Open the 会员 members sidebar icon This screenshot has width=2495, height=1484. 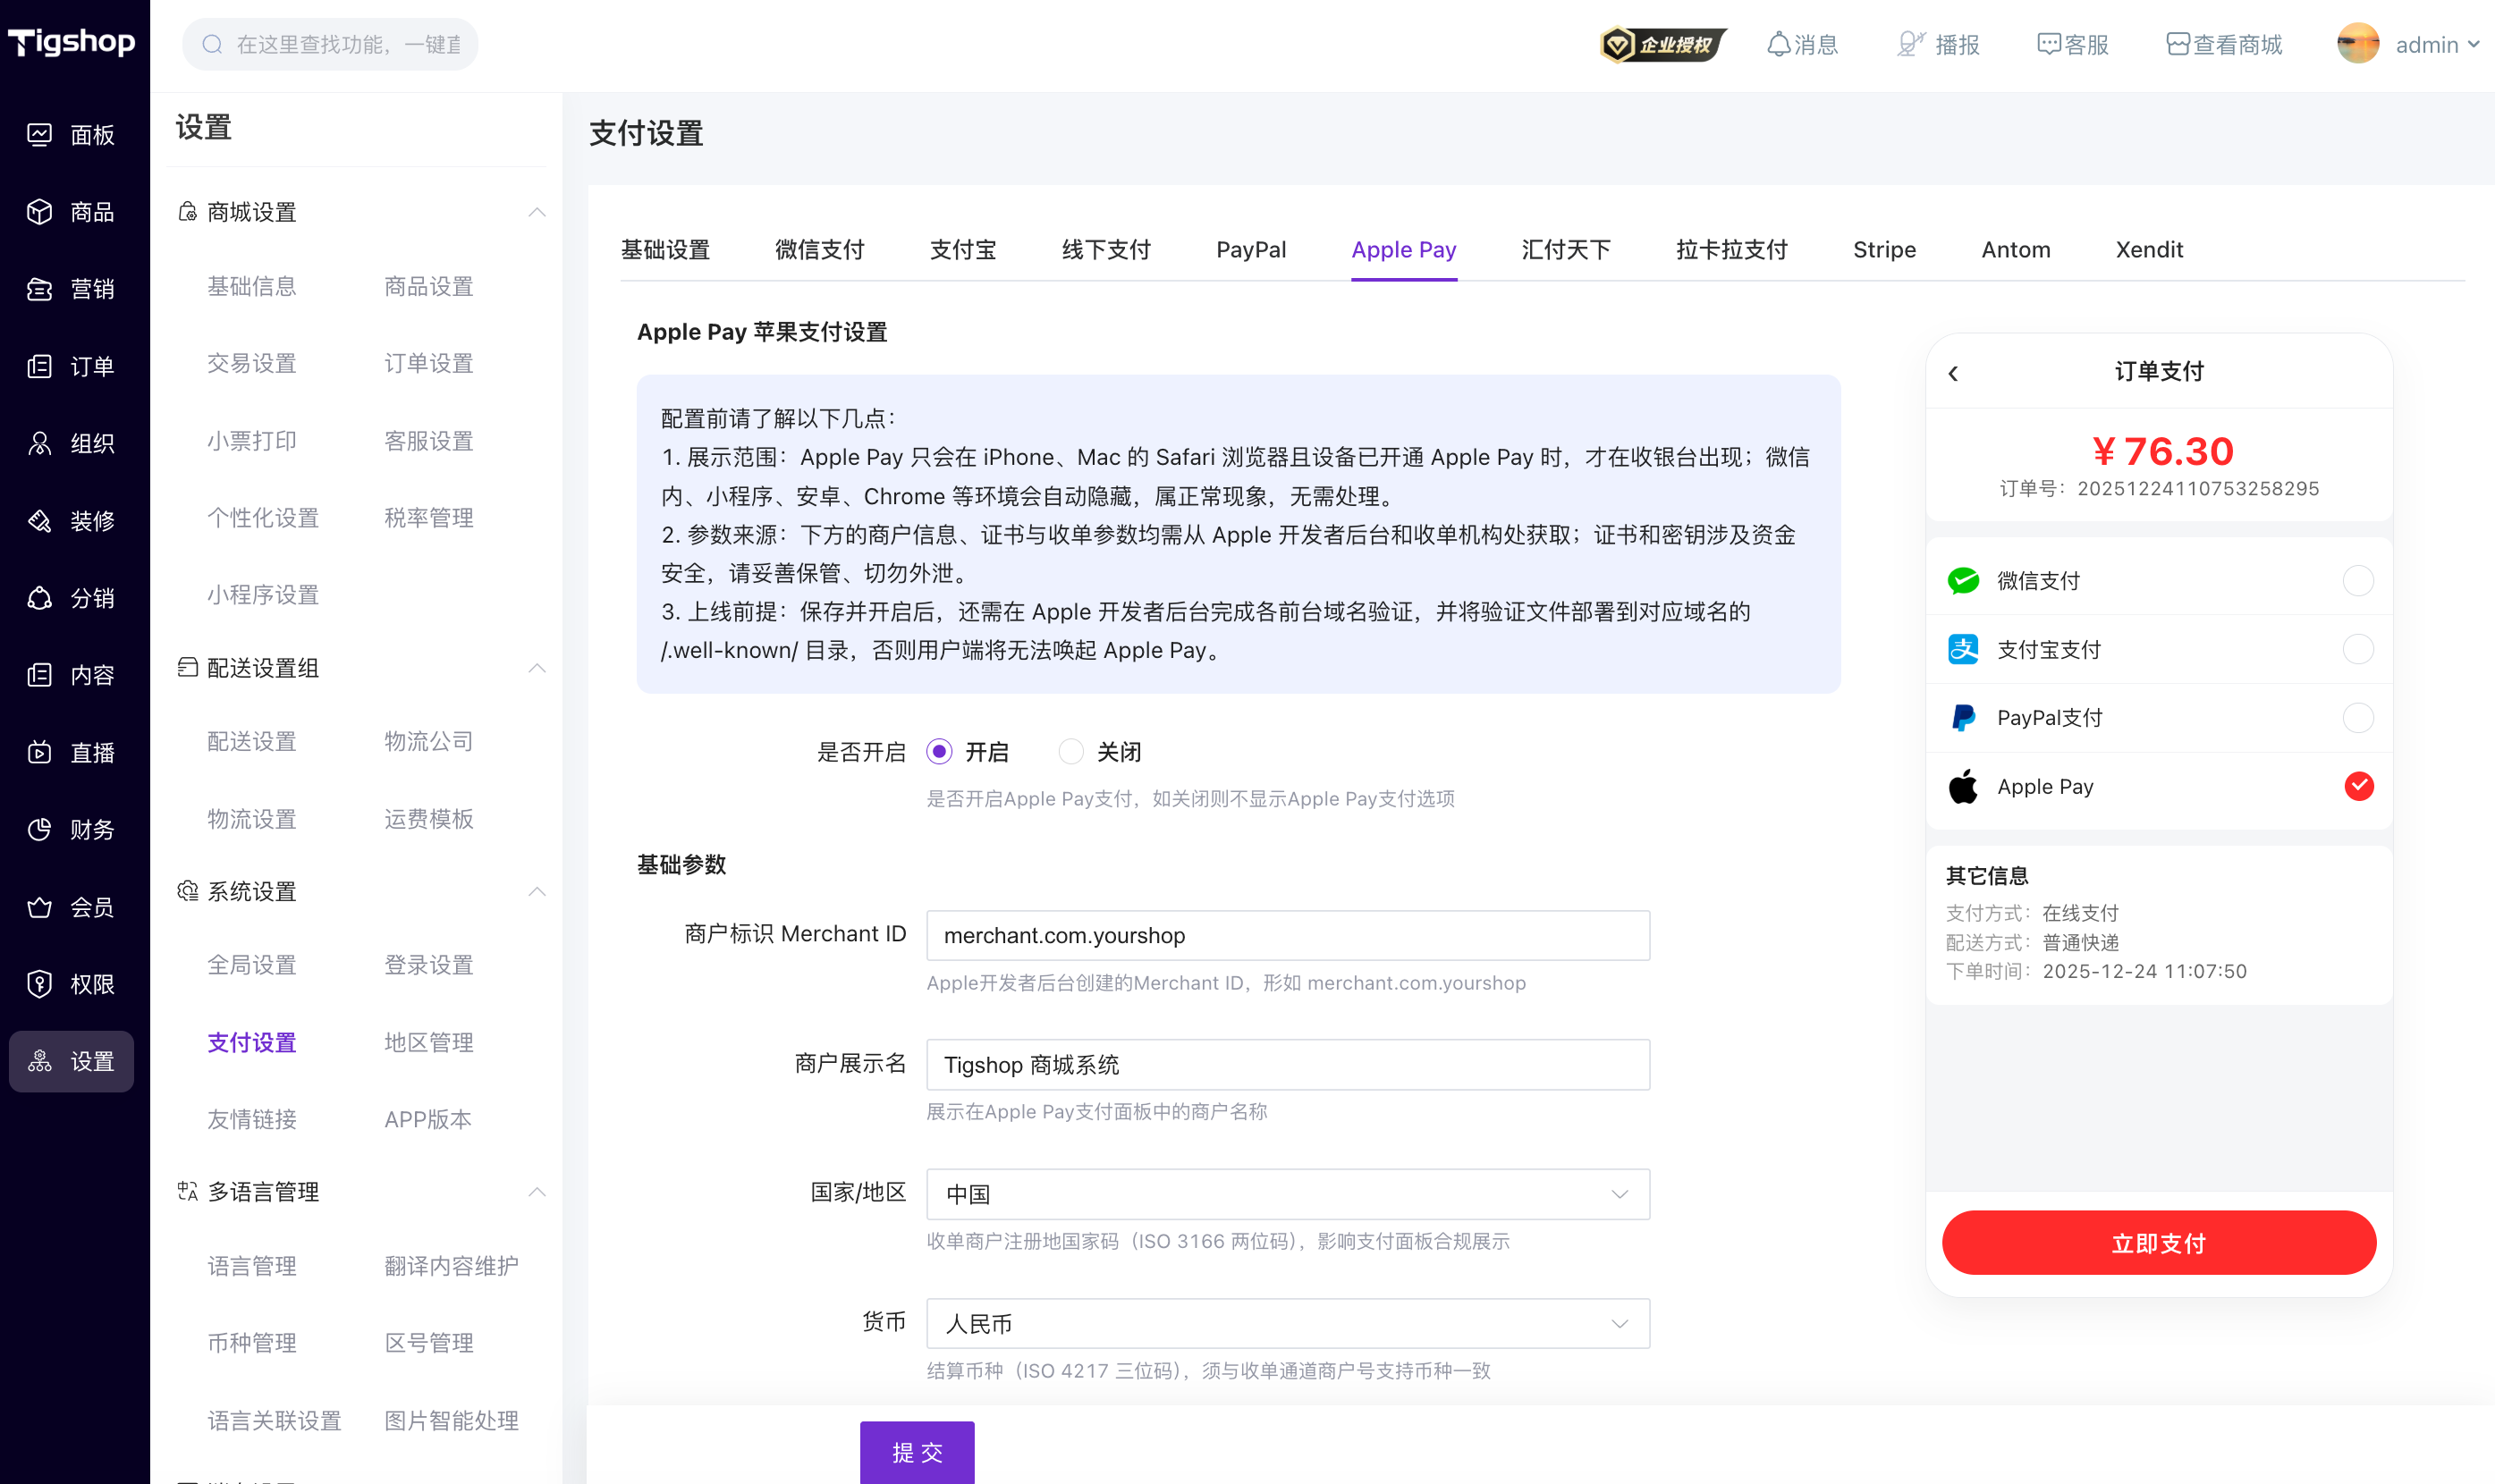(x=40, y=907)
